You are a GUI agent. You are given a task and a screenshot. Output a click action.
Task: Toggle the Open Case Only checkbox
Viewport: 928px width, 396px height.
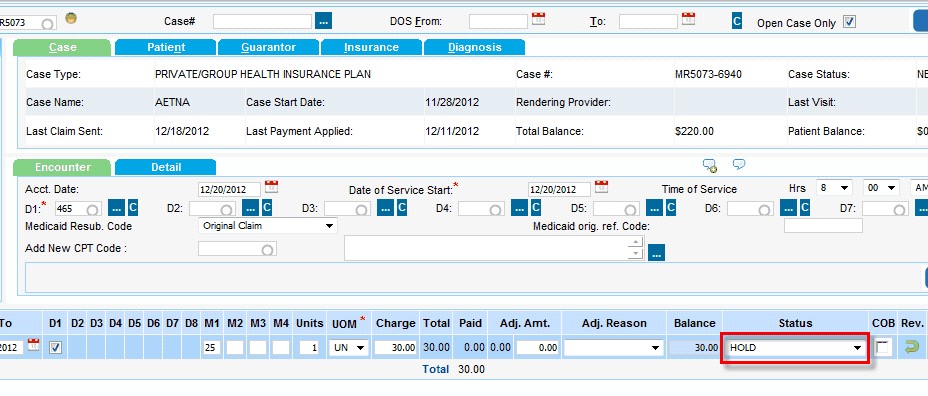[849, 22]
